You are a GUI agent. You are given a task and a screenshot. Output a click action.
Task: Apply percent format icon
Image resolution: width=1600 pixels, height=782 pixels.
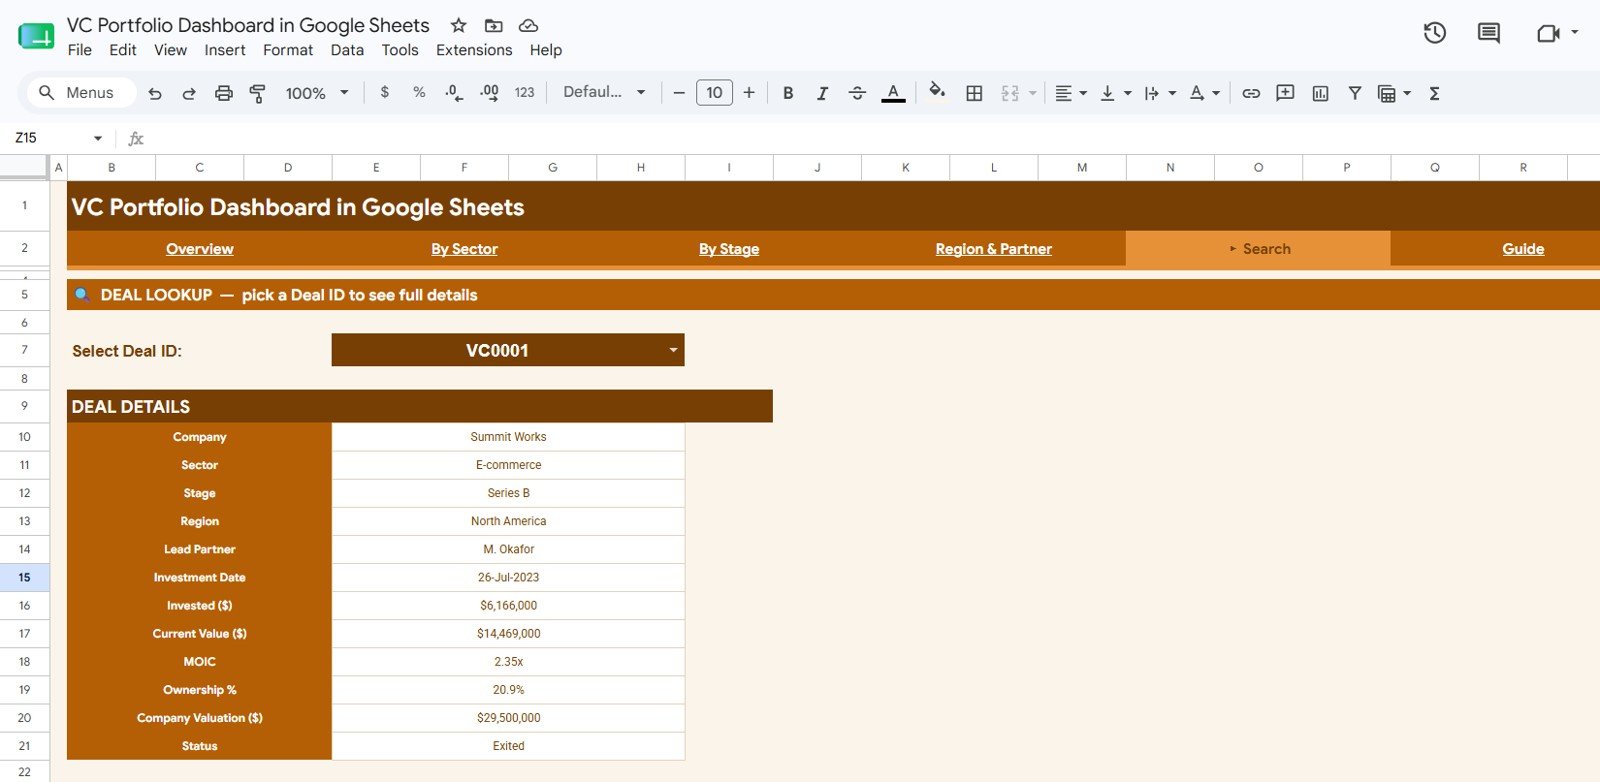point(419,92)
